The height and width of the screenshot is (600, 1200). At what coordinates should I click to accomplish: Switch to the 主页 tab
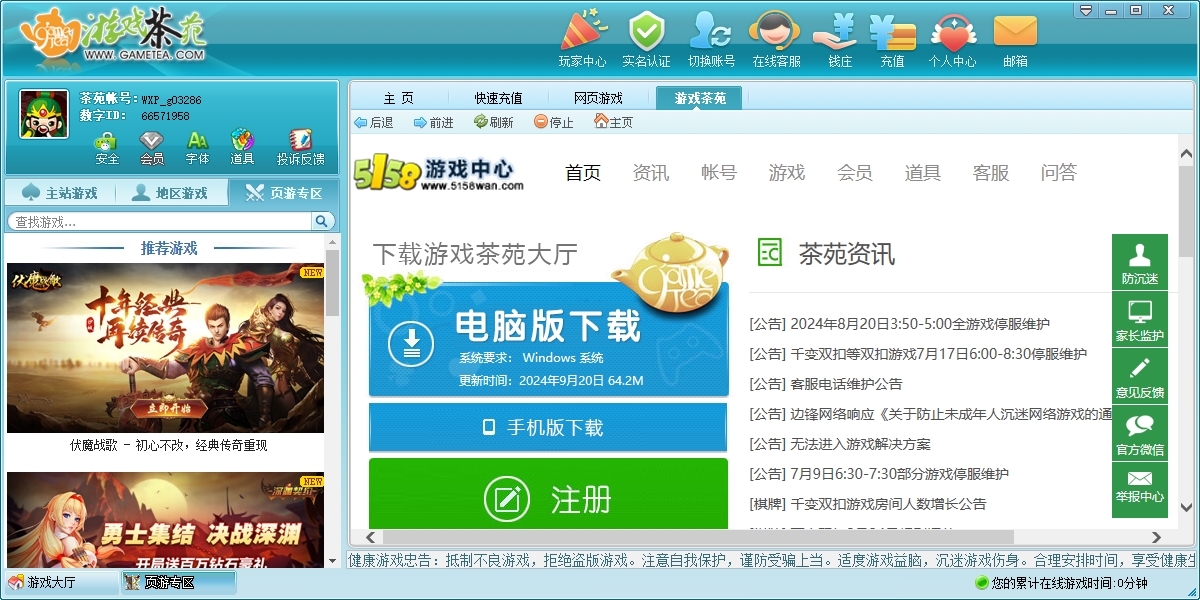pyautogui.click(x=399, y=98)
